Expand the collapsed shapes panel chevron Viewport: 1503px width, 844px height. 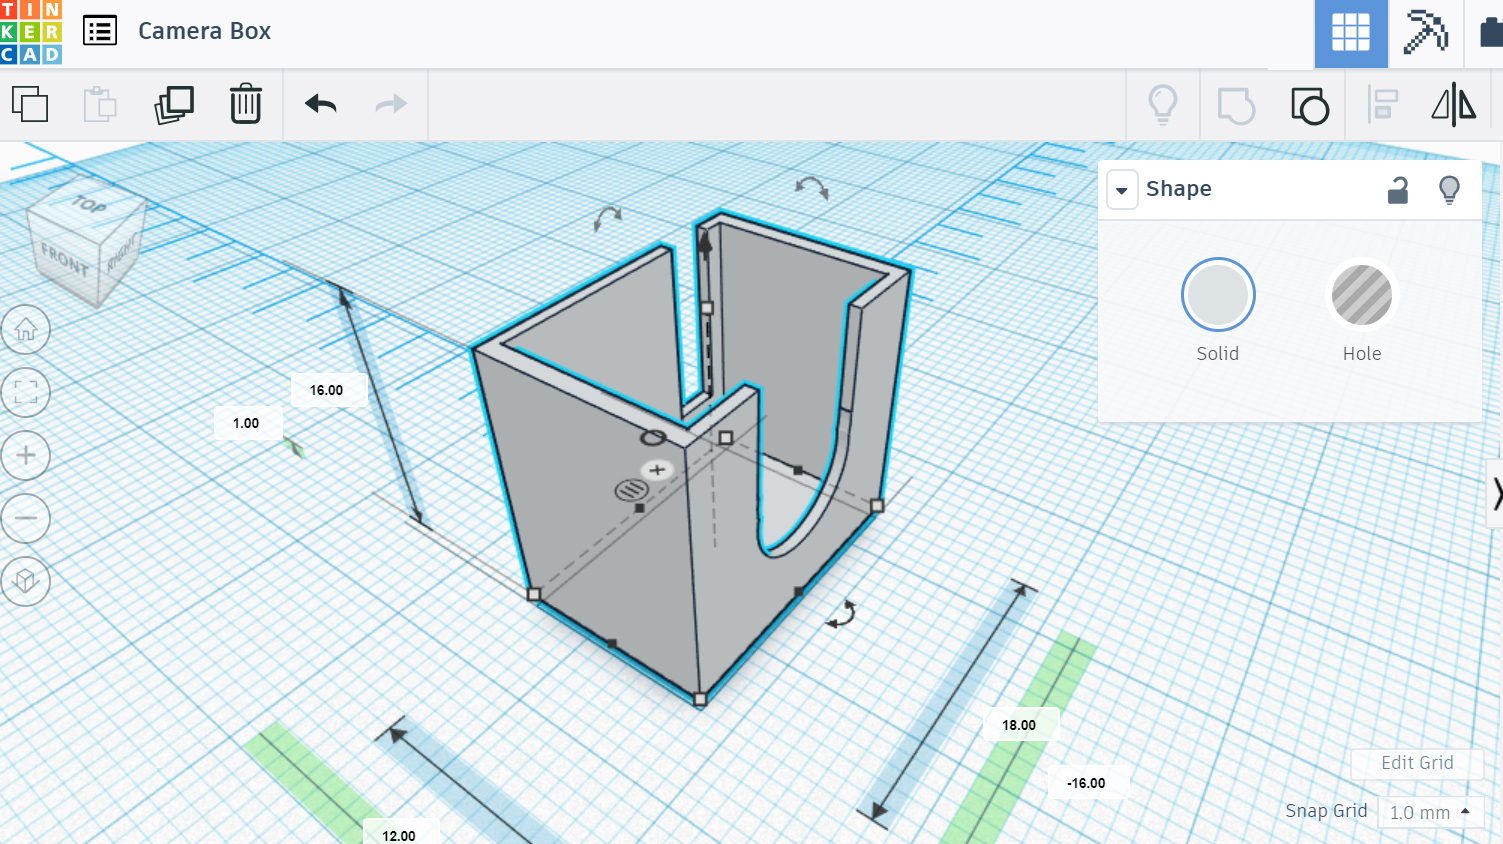(1496, 494)
